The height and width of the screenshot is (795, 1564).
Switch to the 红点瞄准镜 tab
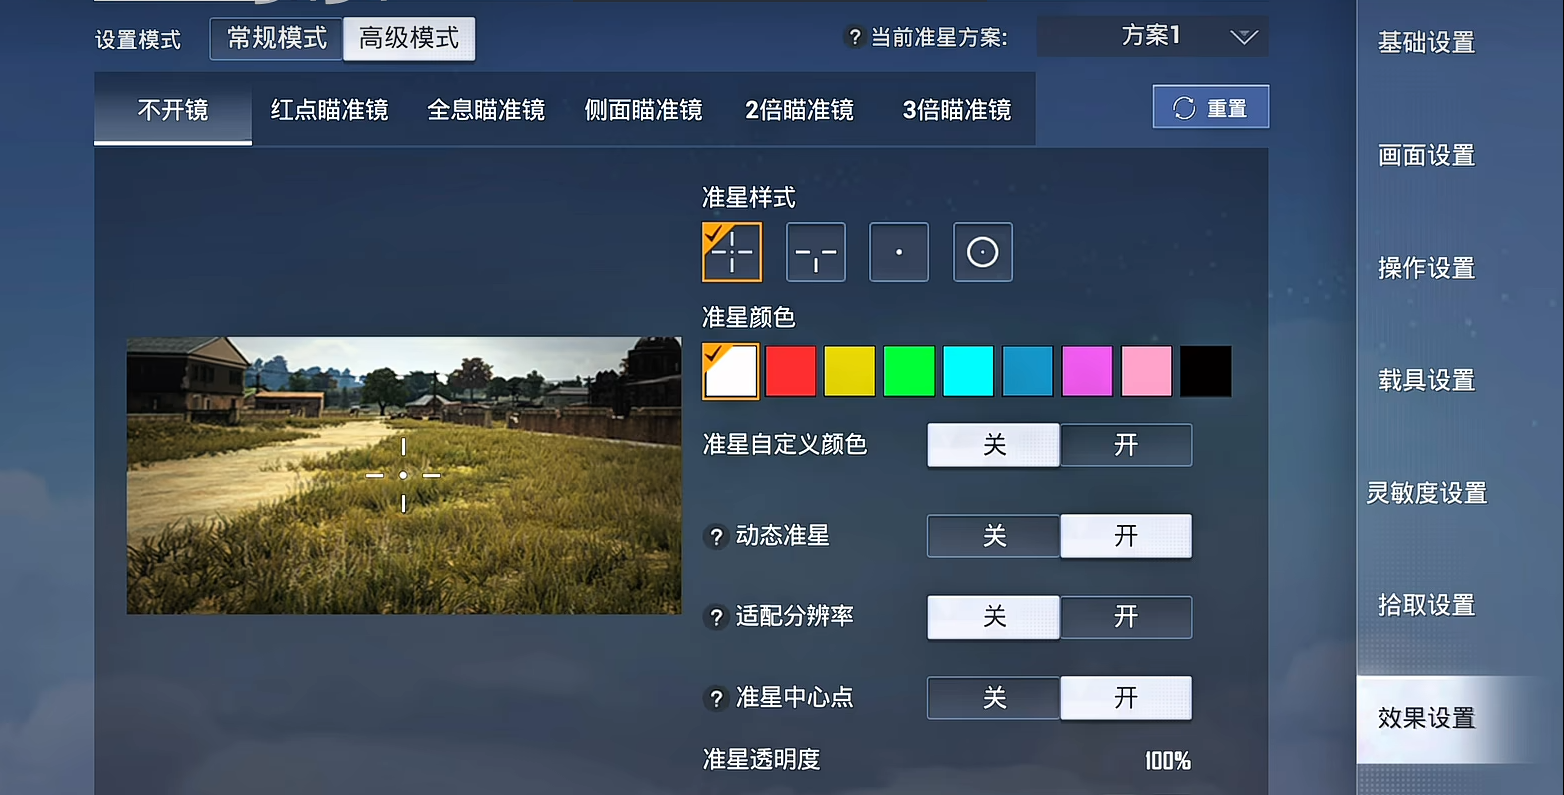[329, 110]
